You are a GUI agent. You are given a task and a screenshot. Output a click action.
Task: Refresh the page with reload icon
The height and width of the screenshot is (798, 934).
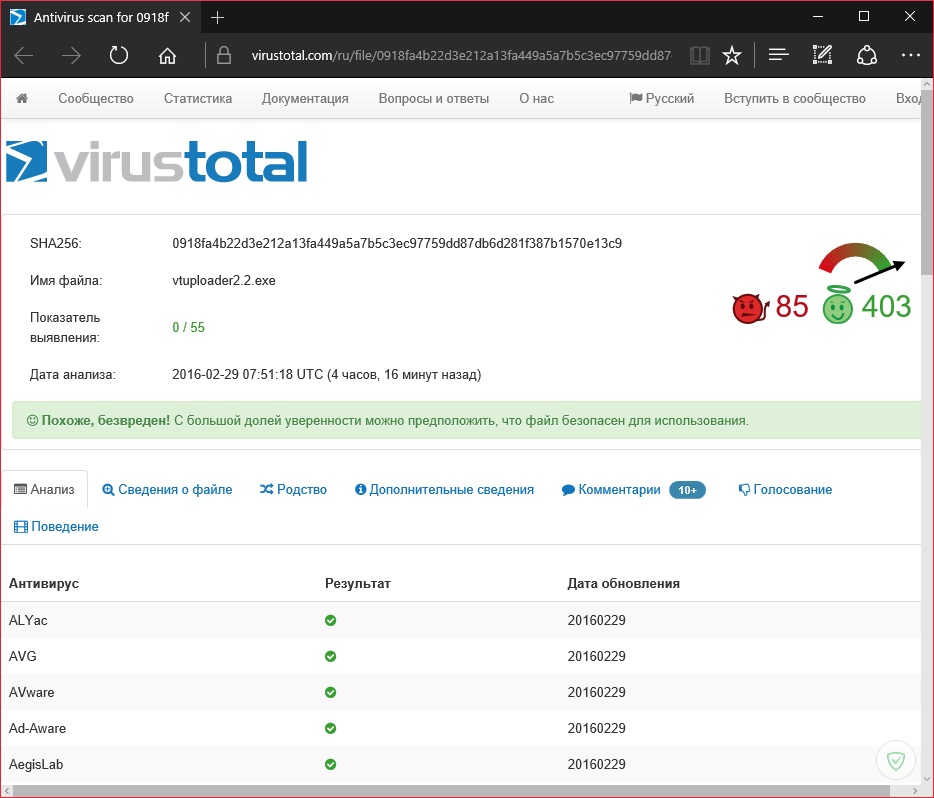pos(119,55)
